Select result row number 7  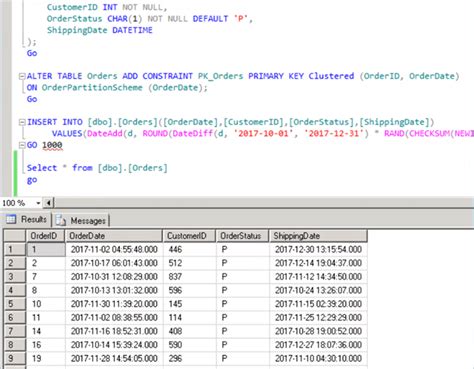pos(15,331)
